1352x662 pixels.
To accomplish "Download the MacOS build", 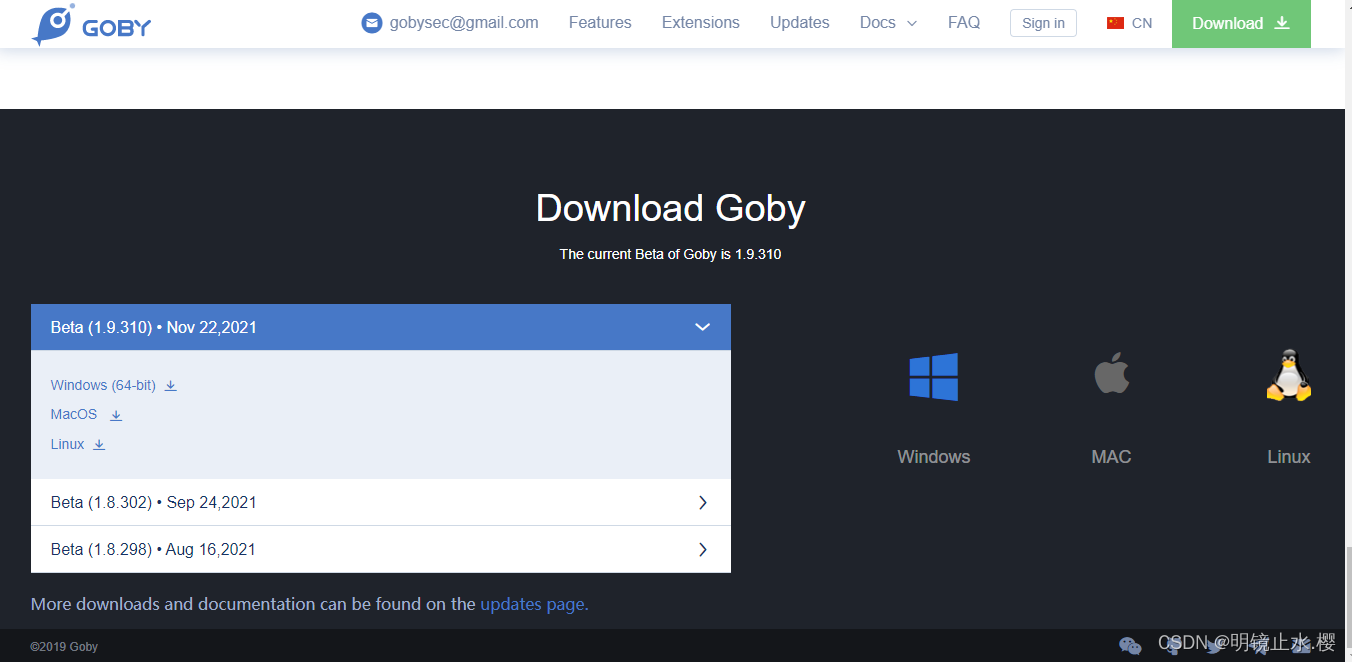I will tap(74, 414).
